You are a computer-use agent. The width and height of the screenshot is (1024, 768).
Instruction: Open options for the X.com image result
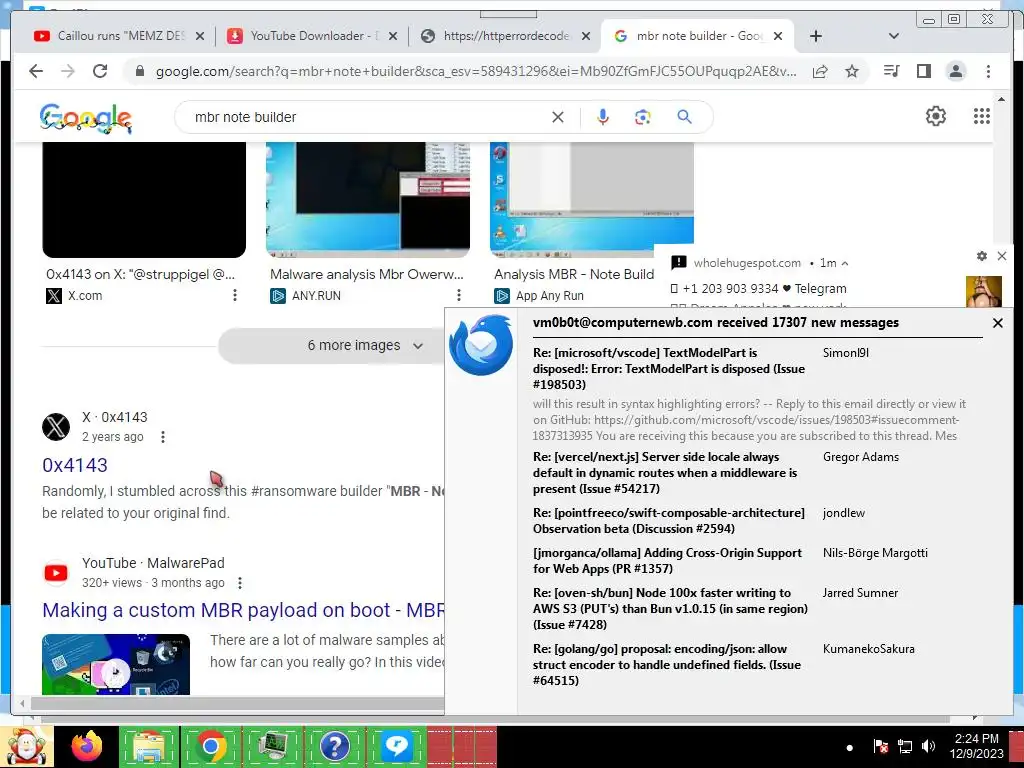click(234, 295)
